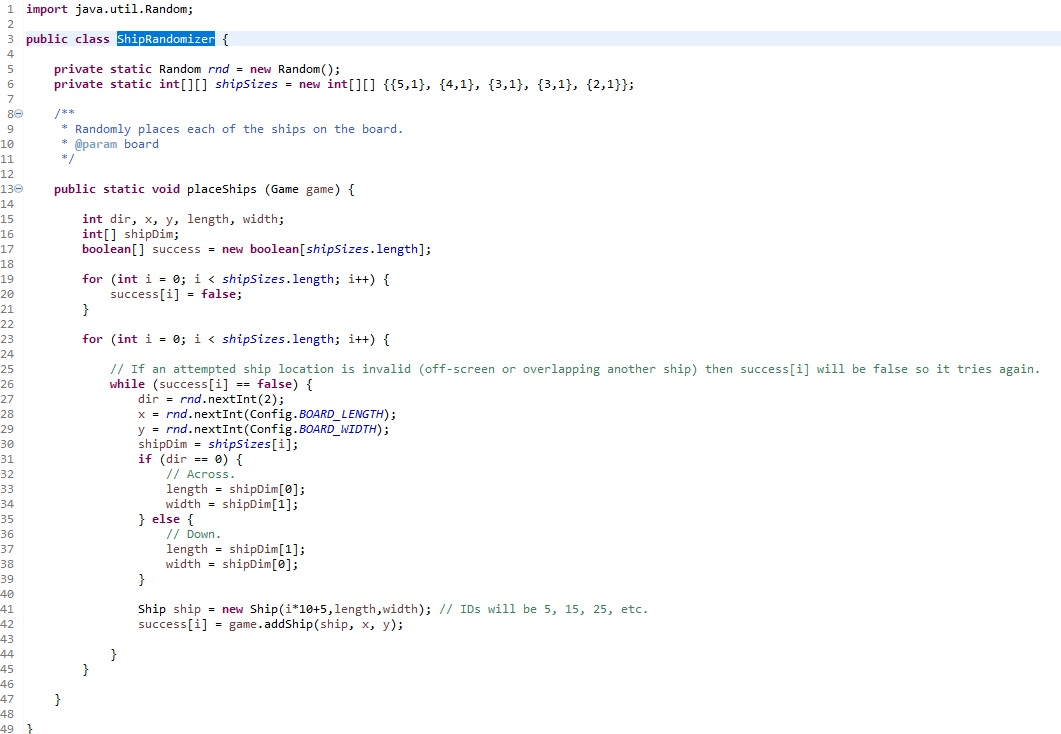
Task: Click the shipSizes array declaration on line 6
Action: coord(247,84)
